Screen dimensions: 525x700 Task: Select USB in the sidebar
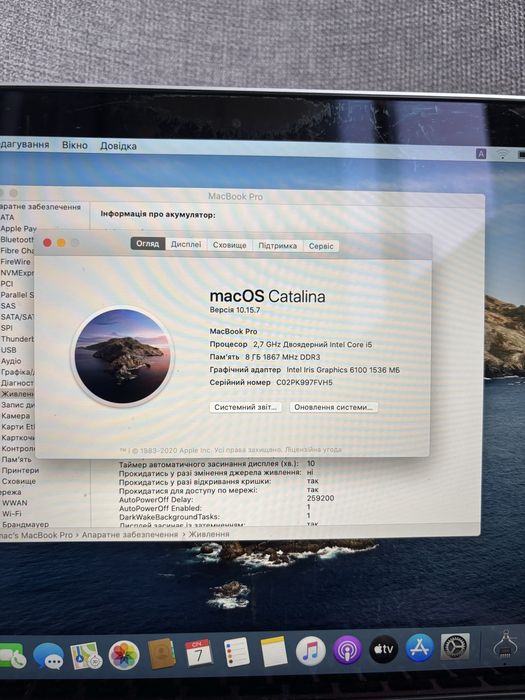(x=8, y=350)
